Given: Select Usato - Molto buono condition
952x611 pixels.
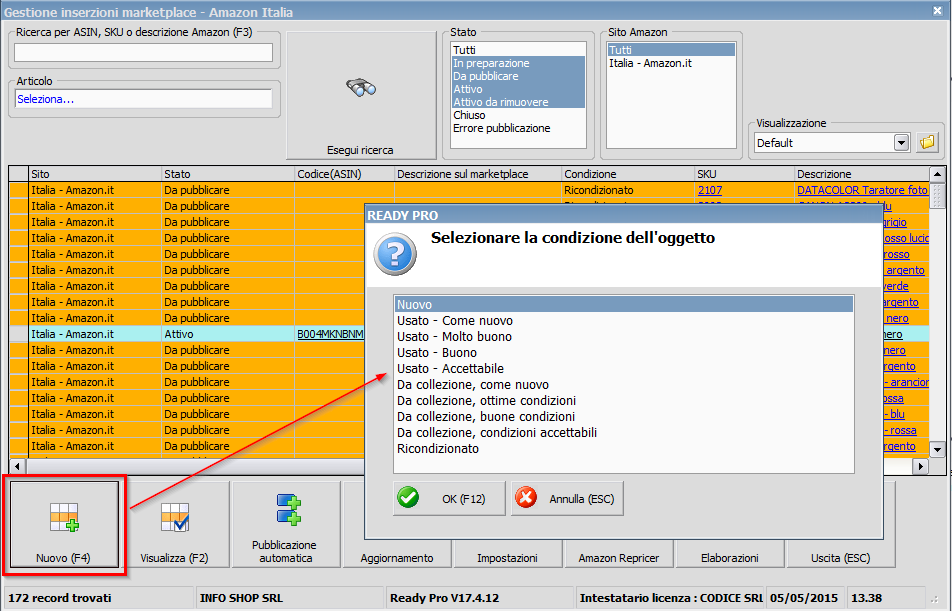Looking at the screenshot, I should click(x=624, y=336).
